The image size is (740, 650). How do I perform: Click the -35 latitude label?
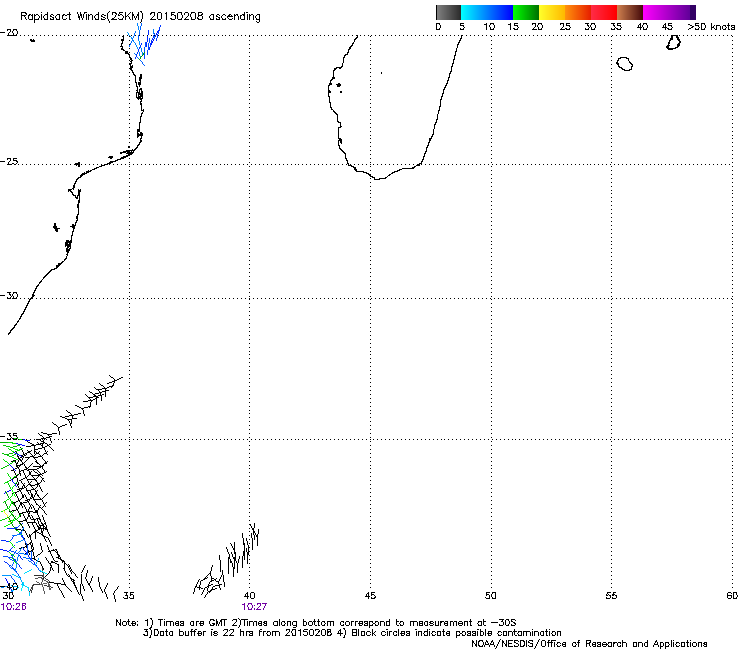[x=9, y=436]
